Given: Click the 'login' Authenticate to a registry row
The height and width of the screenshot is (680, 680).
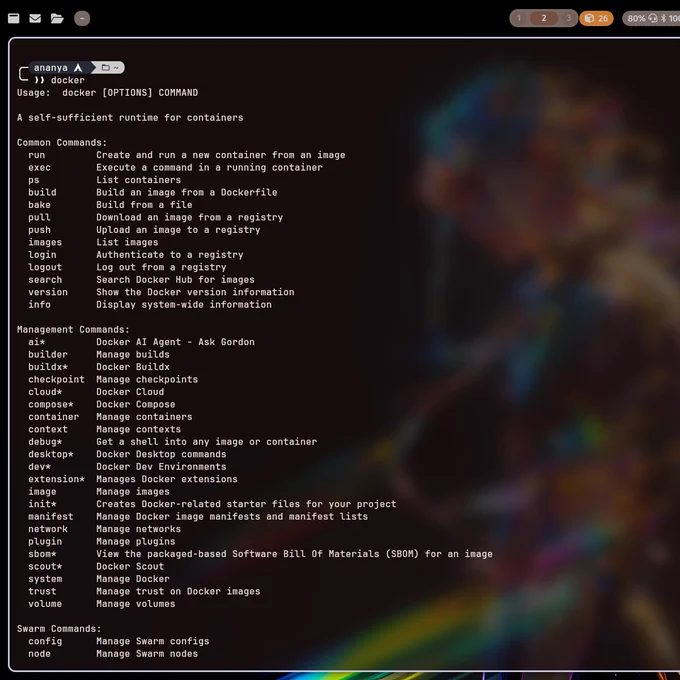Looking at the screenshot, I should click(136, 255).
